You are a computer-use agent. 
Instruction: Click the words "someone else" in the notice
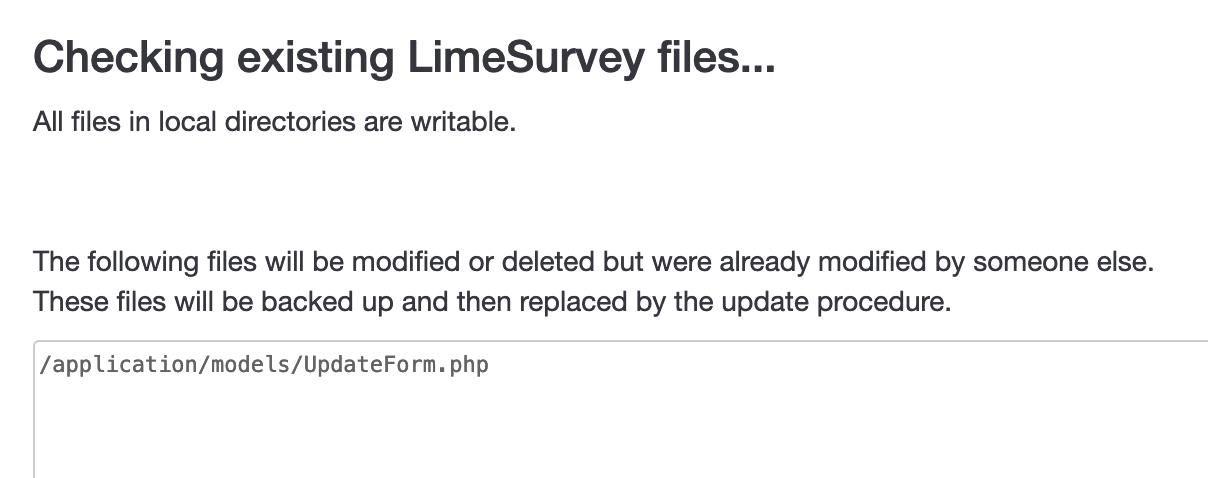[x=1063, y=262]
